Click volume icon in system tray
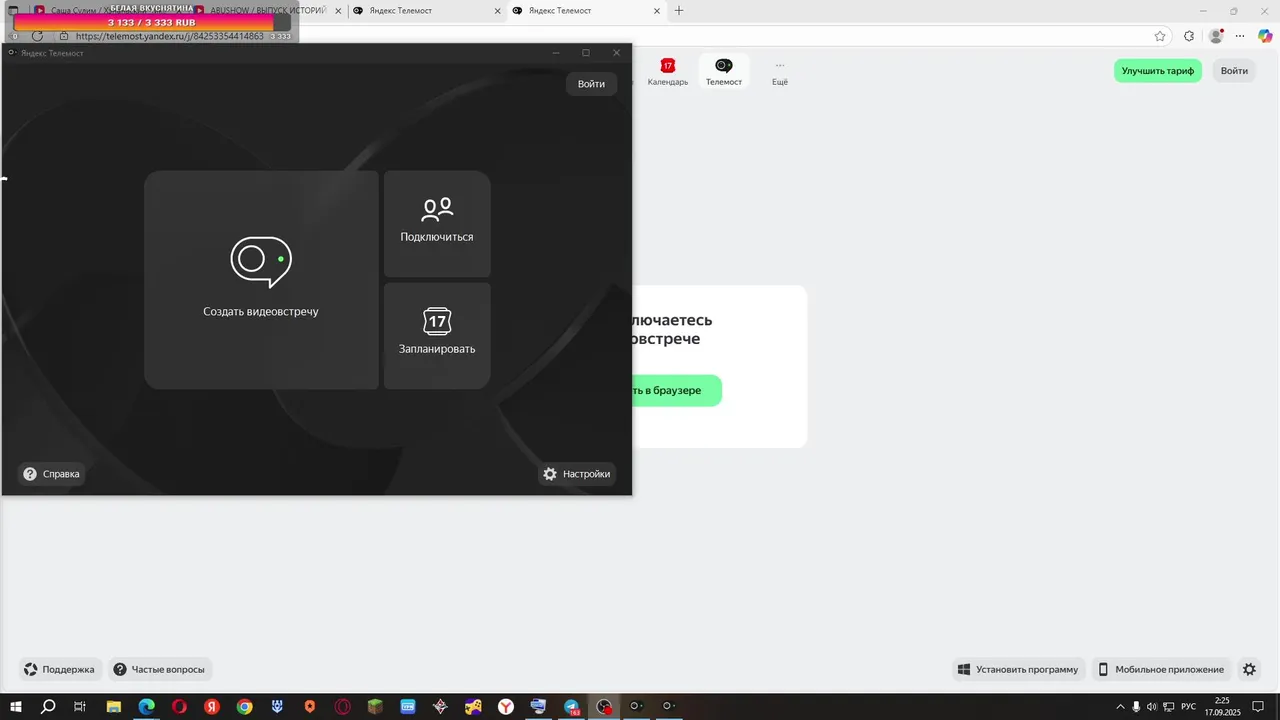The height and width of the screenshot is (720, 1280). tap(1152, 707)
